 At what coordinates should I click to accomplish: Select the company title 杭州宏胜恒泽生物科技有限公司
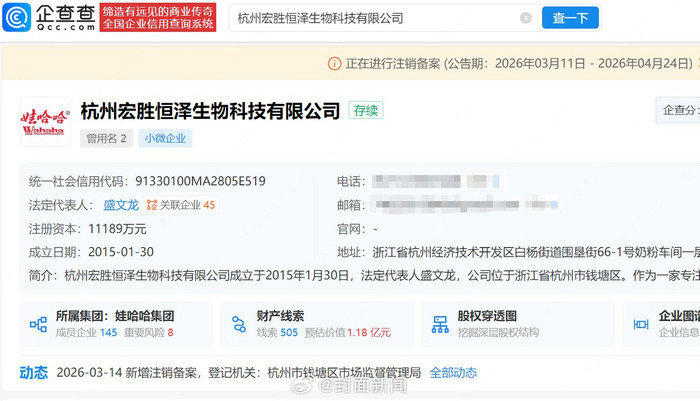(210, 111)
